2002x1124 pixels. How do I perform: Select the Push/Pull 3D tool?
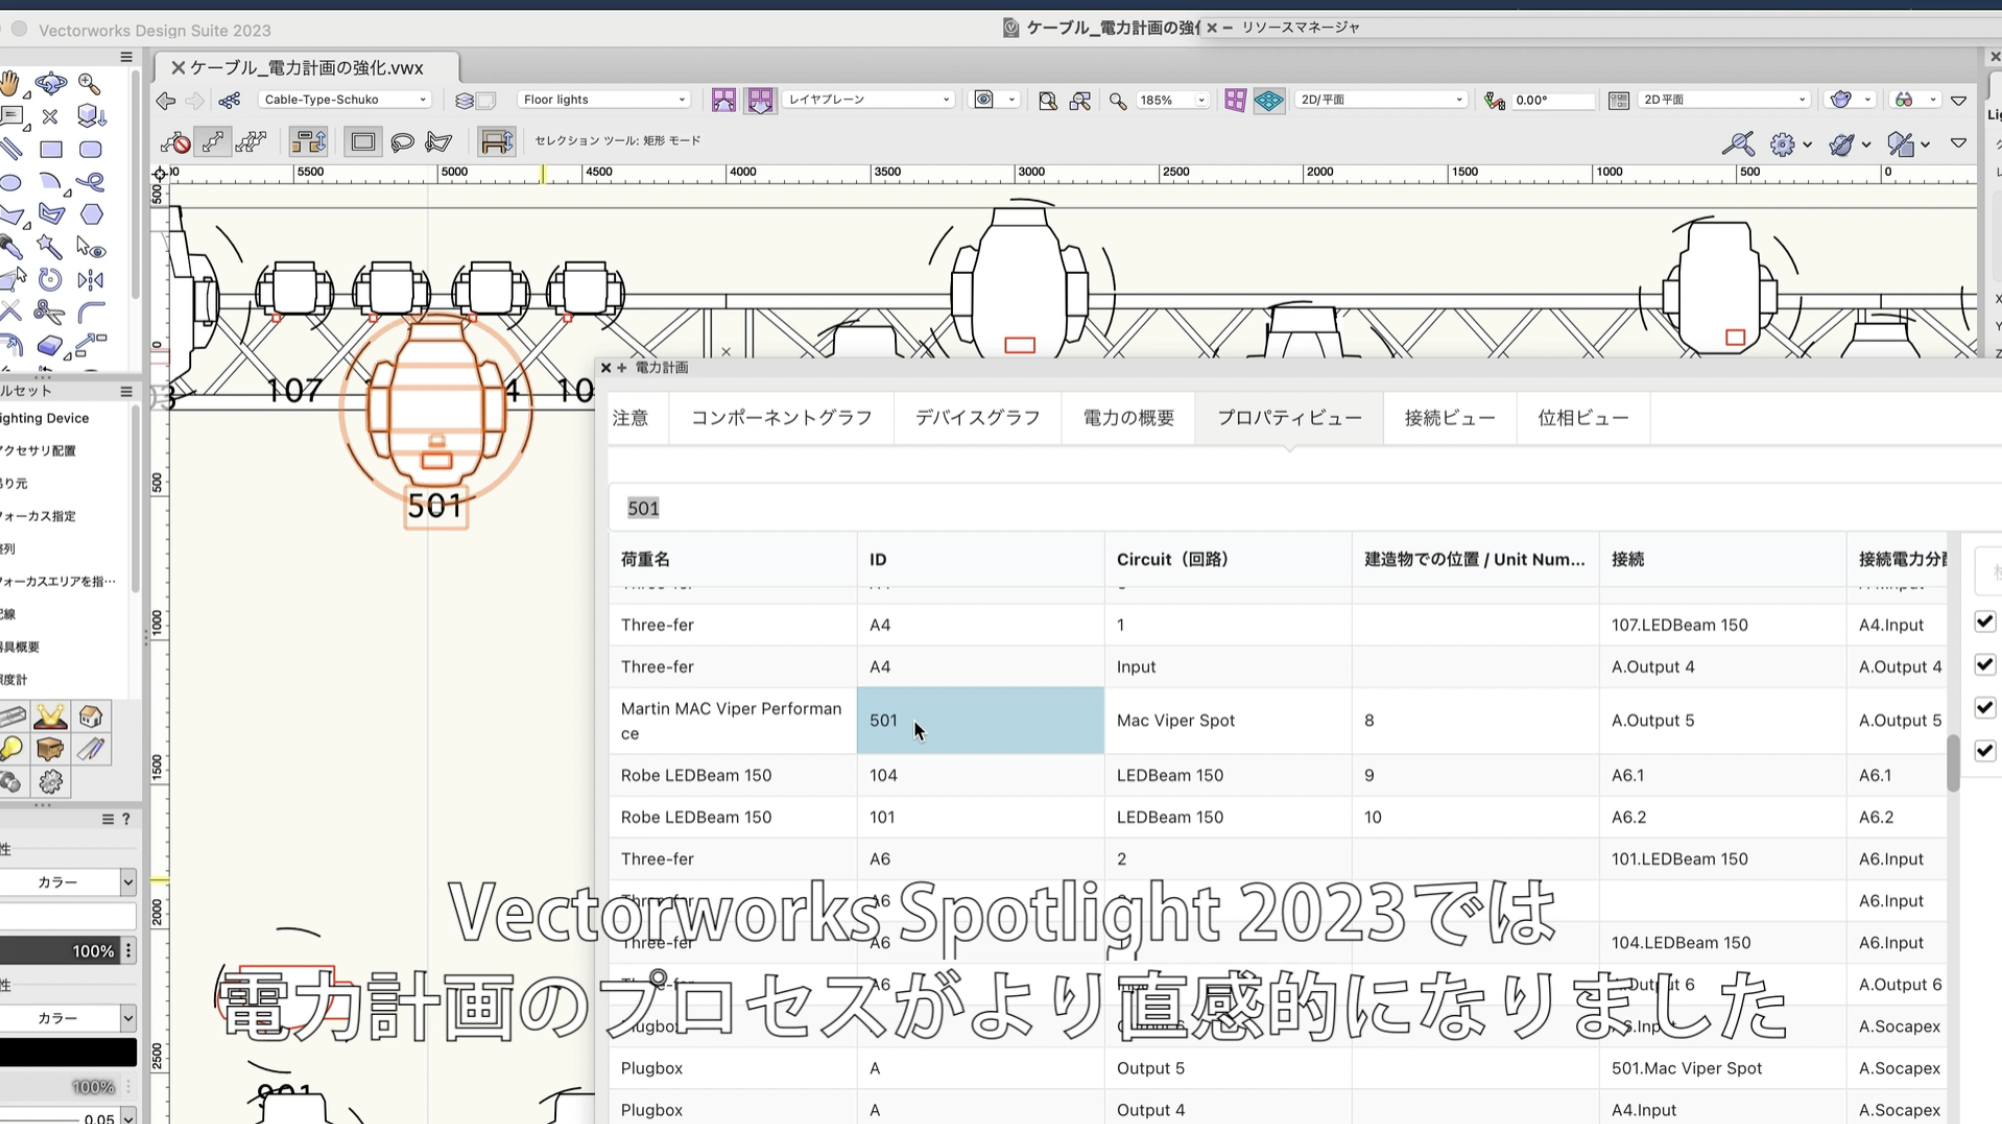pyautogui.click(x=91, y=117)
